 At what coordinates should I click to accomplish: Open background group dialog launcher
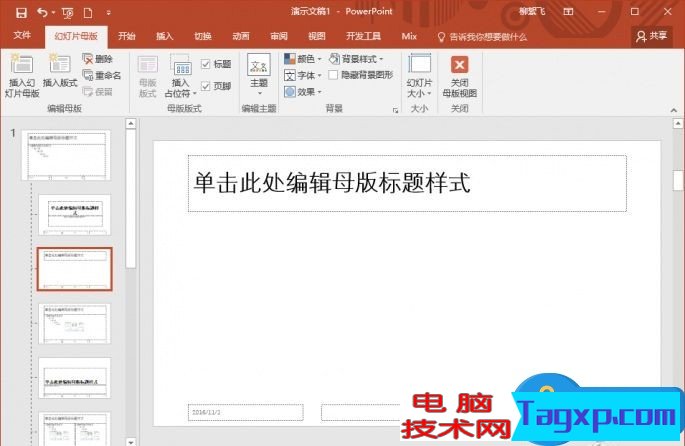[395, 111]
